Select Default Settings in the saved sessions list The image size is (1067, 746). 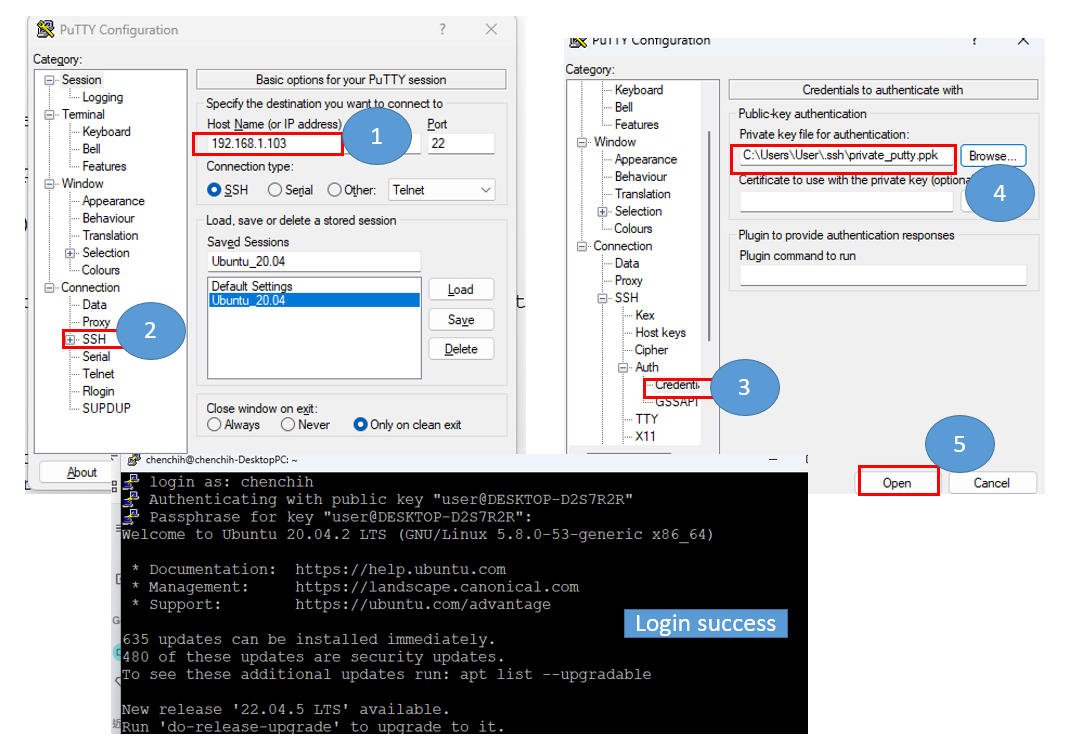pyautogui.click(x=314, y=287)
